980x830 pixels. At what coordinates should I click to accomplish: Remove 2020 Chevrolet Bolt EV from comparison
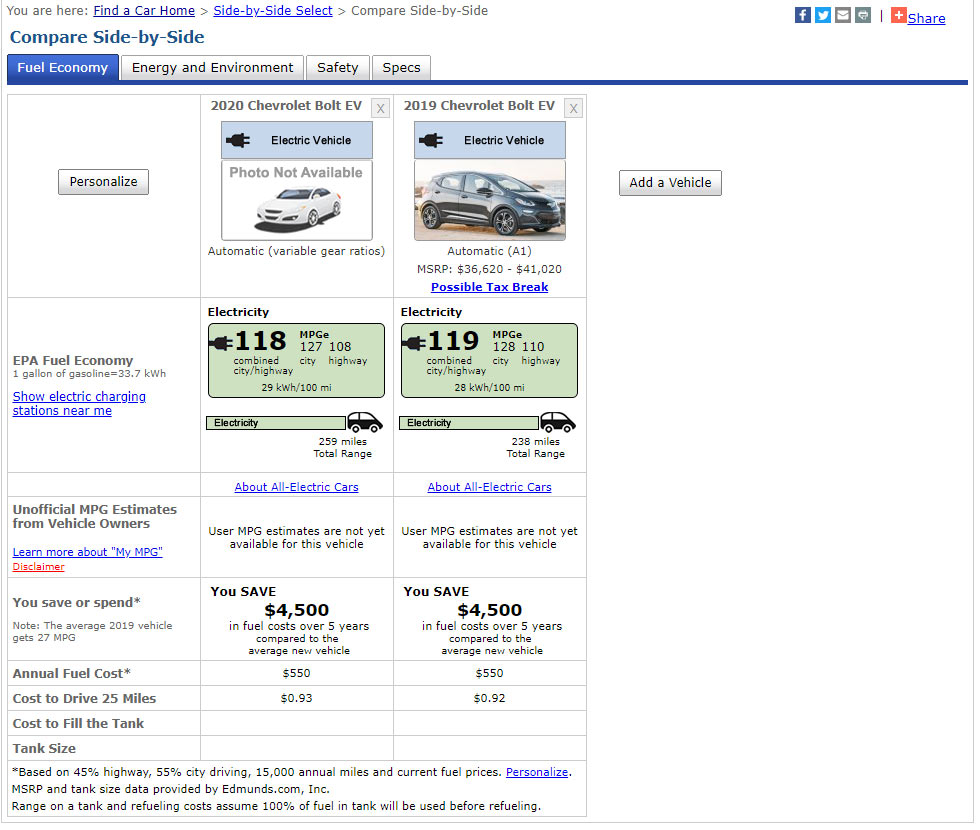pyautogui.click(x=380, y=108)
